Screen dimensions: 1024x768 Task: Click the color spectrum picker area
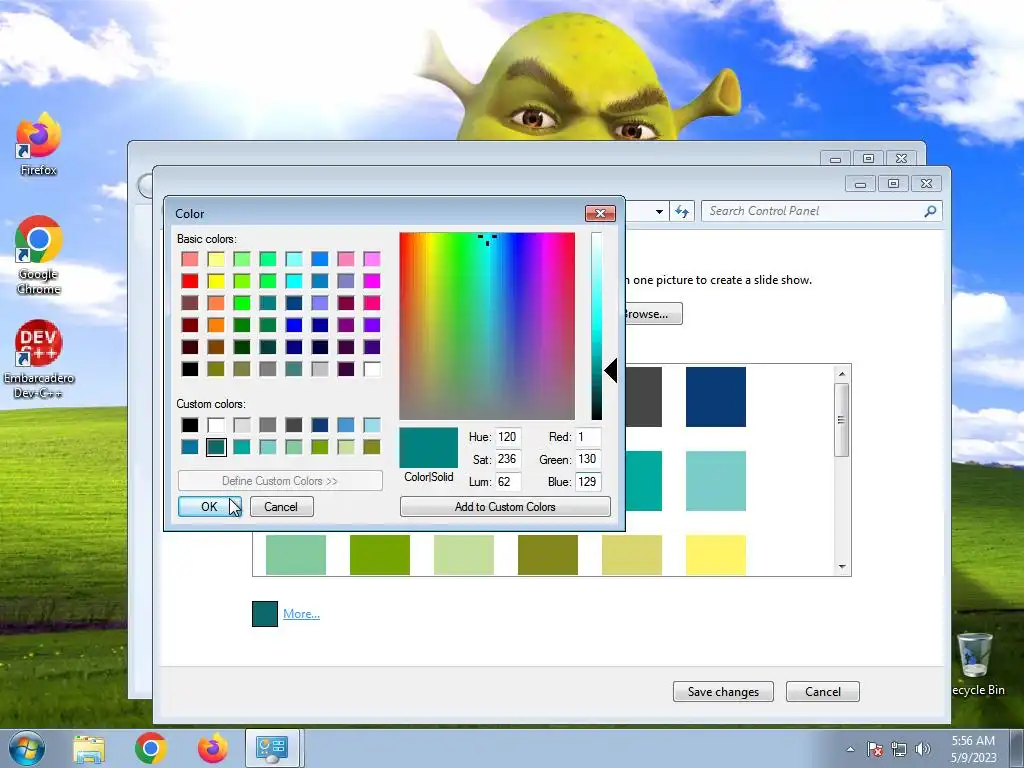coord(487,326)
